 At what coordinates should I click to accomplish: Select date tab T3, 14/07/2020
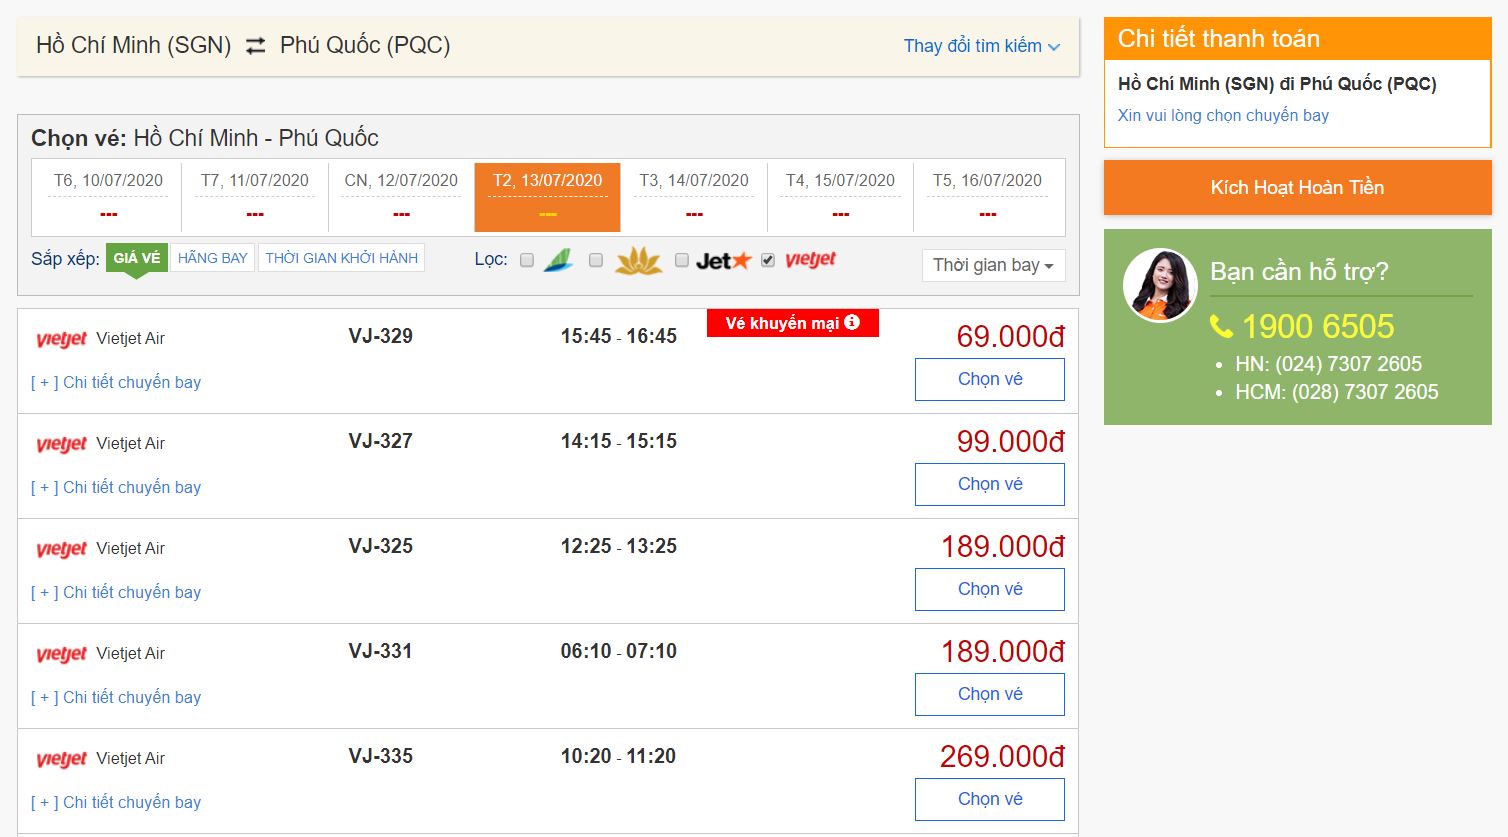[x=694, y=196]
